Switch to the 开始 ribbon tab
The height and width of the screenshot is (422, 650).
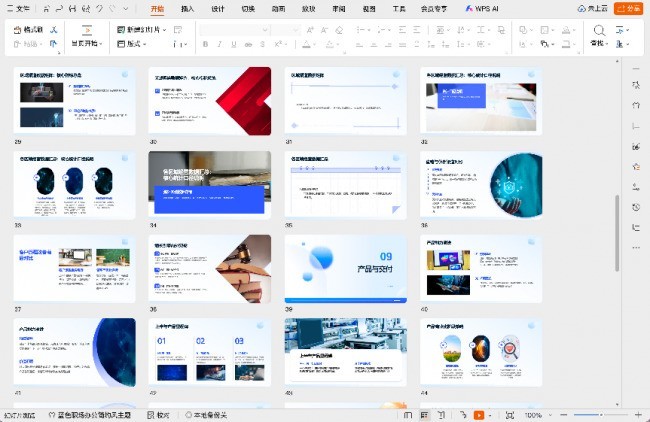click(157, 8)
